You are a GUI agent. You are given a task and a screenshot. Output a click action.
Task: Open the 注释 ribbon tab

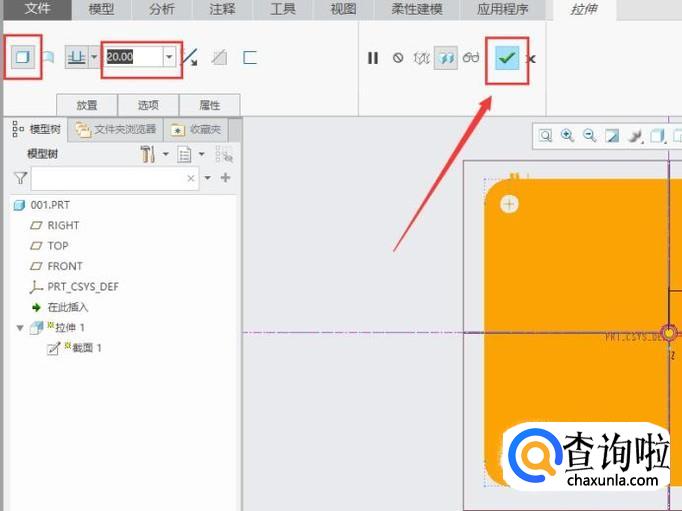click(222, 9)
